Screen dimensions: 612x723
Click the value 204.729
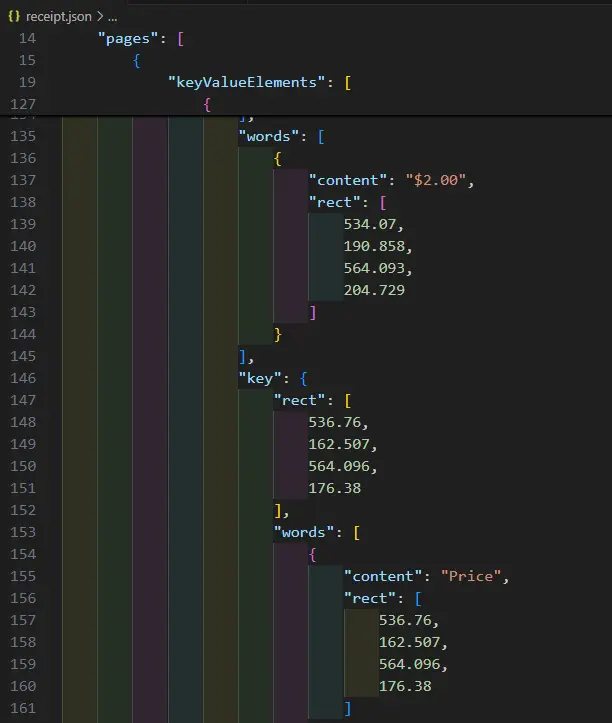coord(374,290)
